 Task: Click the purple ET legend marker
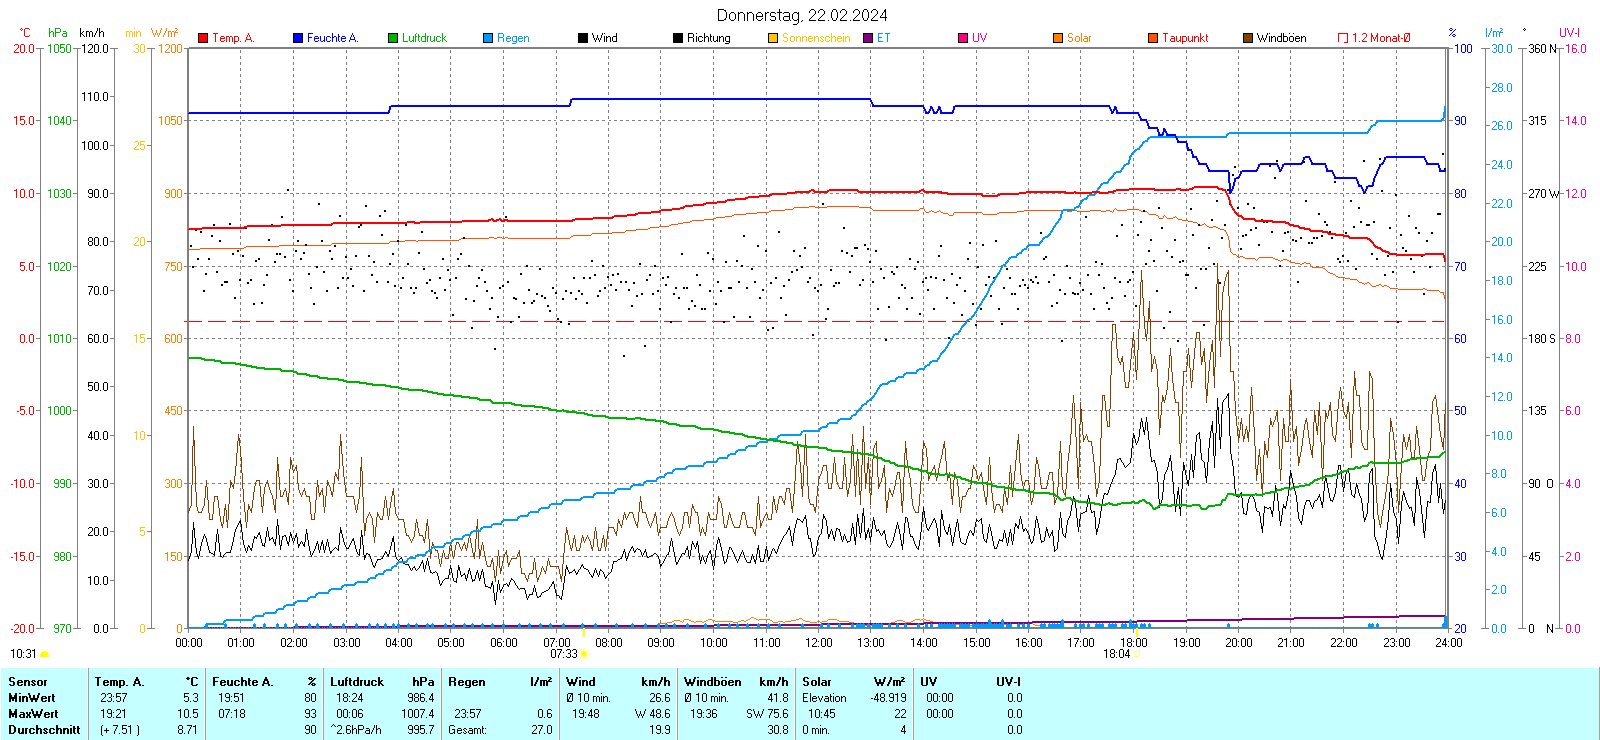pos(868,38)
